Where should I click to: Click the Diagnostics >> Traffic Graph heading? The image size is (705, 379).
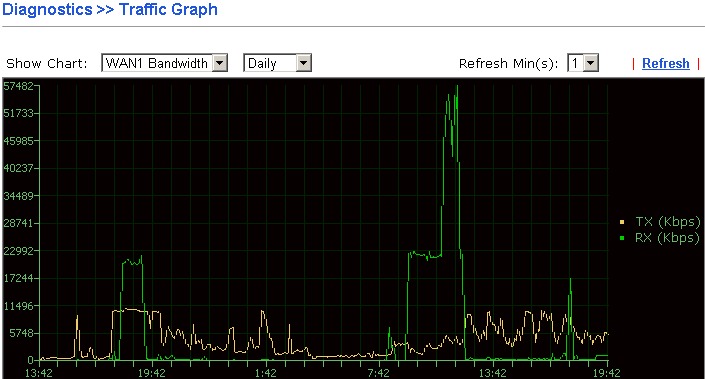coord(110,9)
